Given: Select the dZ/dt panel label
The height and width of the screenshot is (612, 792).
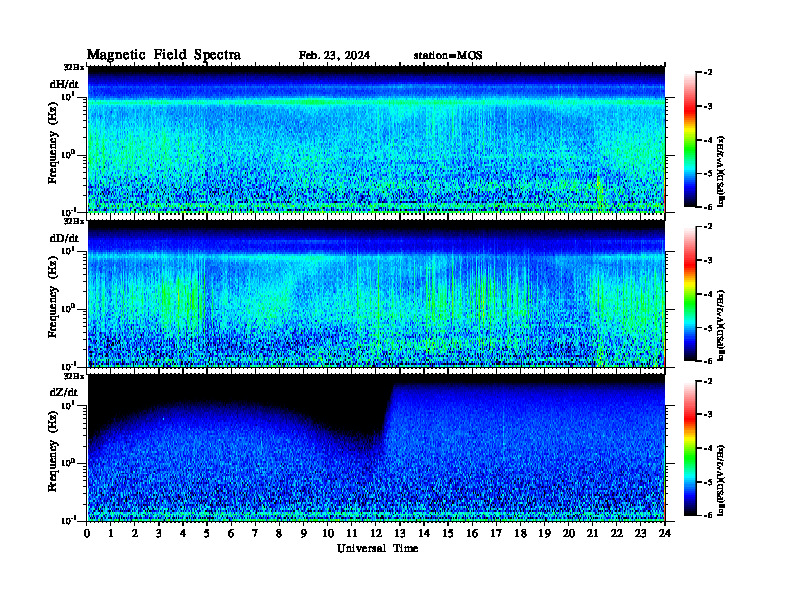Looking at the screenshot, I should pos(64,392).
